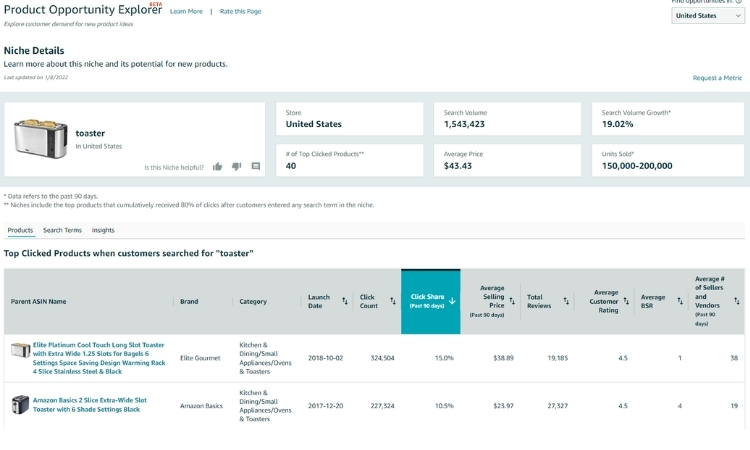Open the United States marketplace dropdown
This screenshot has width=750, height=450.
707,16
